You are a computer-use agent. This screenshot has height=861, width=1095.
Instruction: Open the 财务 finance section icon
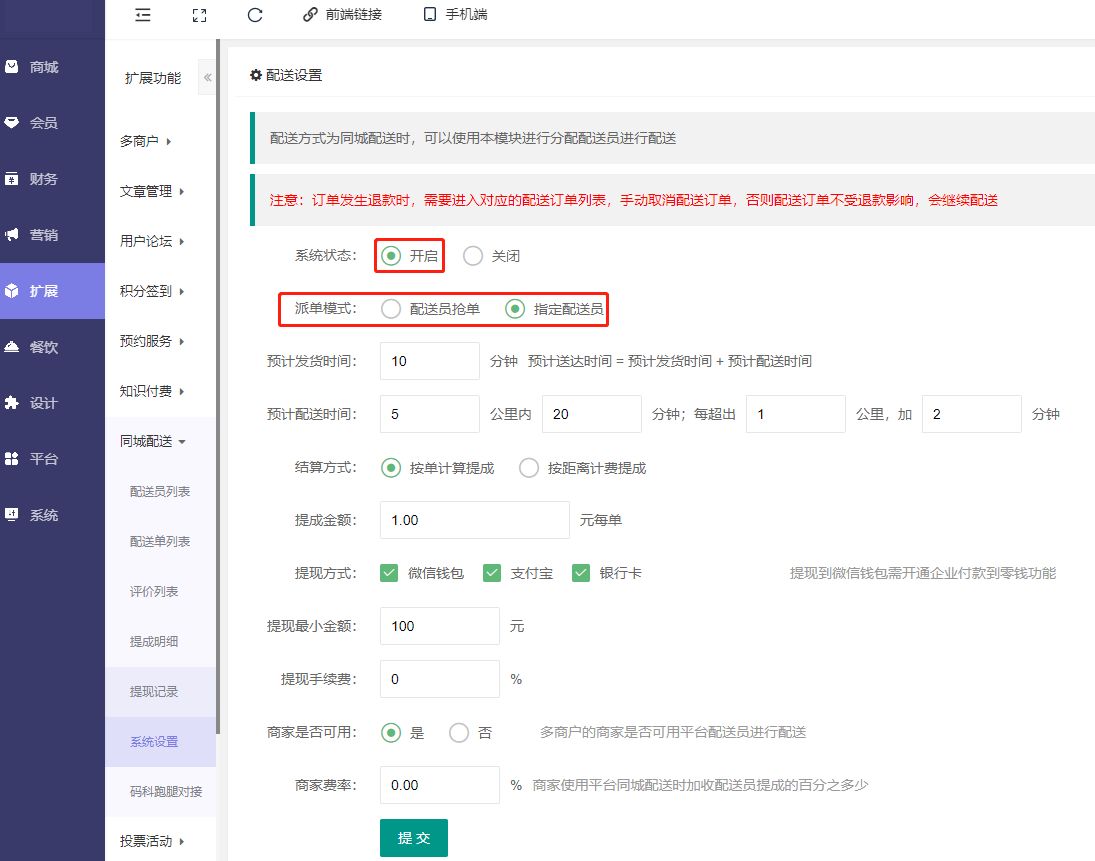(12, 179)
